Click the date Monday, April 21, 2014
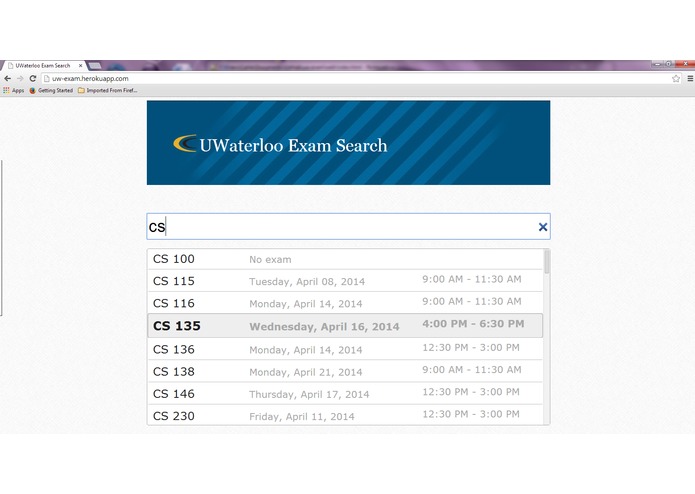The image size is (695, 494). (305, 372)
